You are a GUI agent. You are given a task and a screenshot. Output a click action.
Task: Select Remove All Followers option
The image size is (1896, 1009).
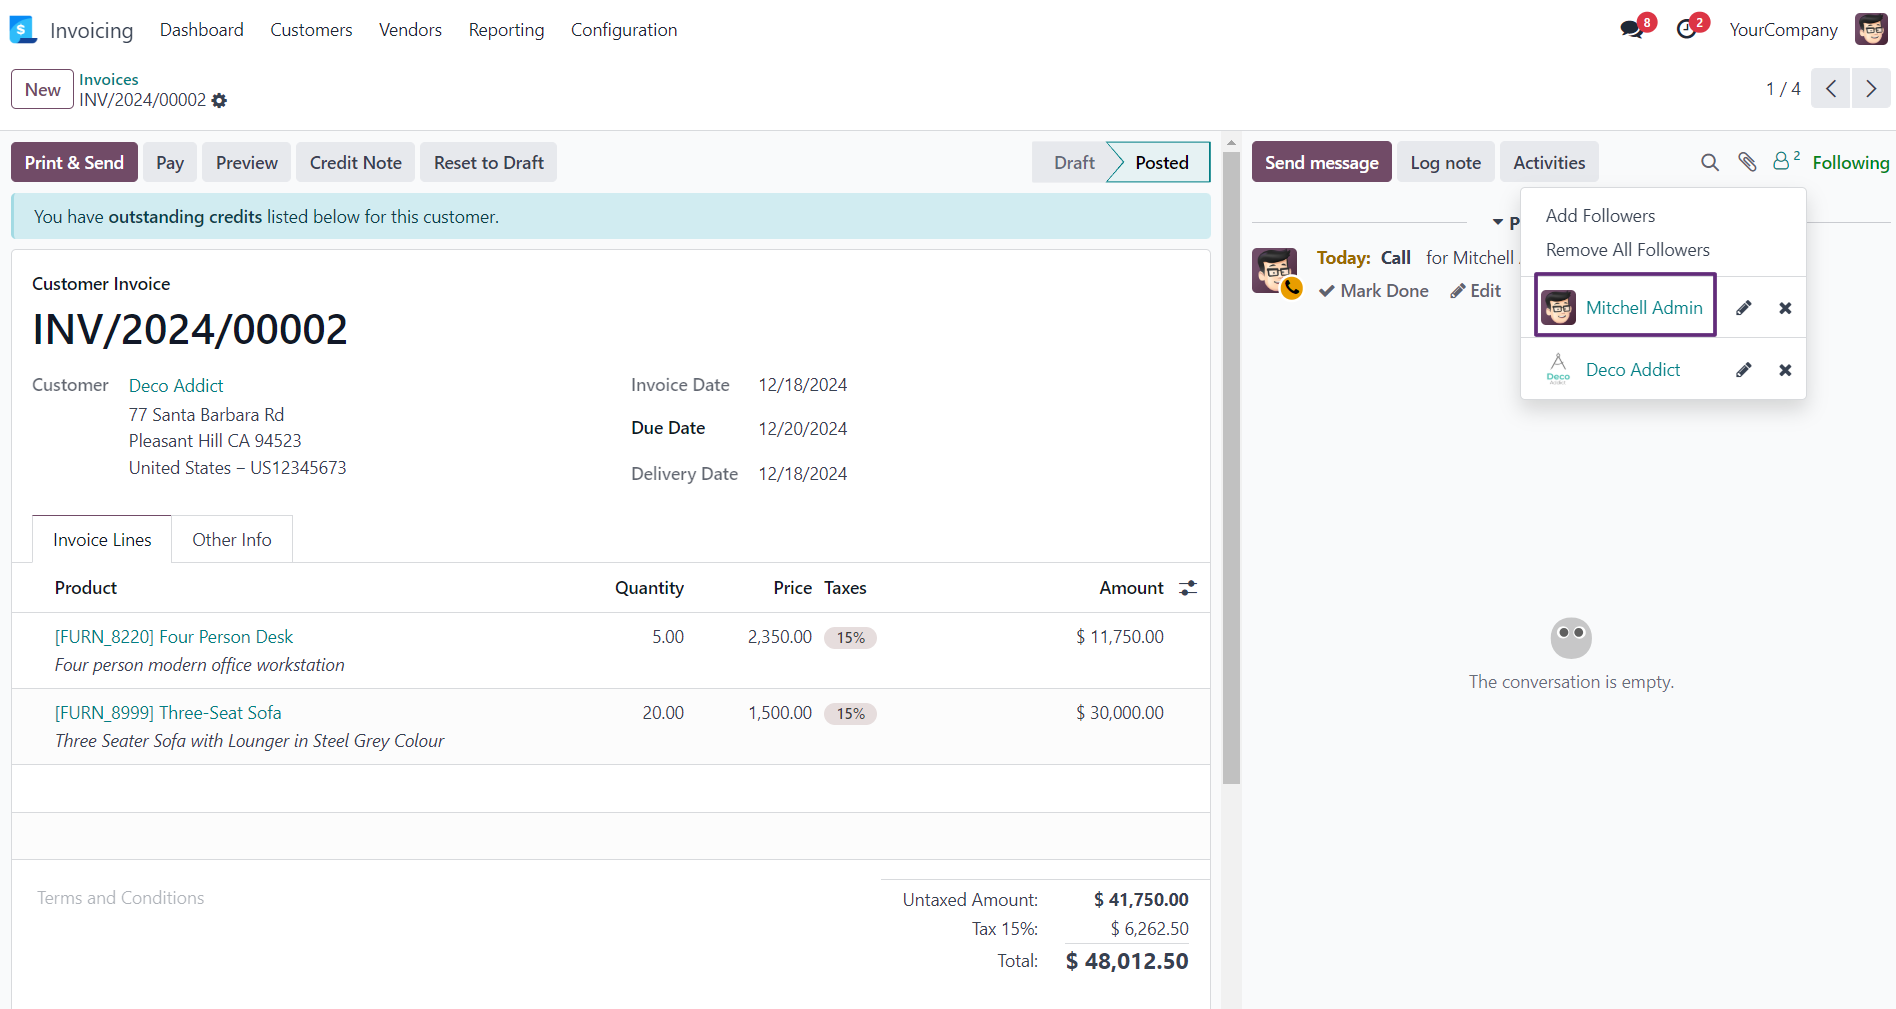point(1628,250)
